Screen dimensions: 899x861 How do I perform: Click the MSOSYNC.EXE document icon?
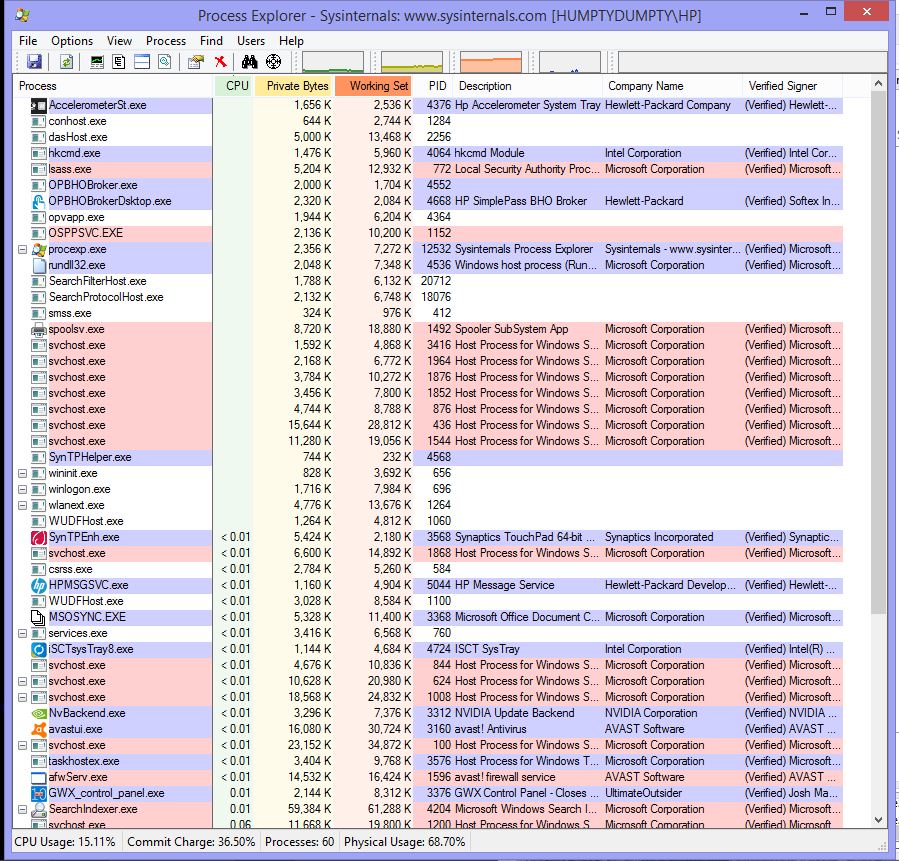click(38, 617)
